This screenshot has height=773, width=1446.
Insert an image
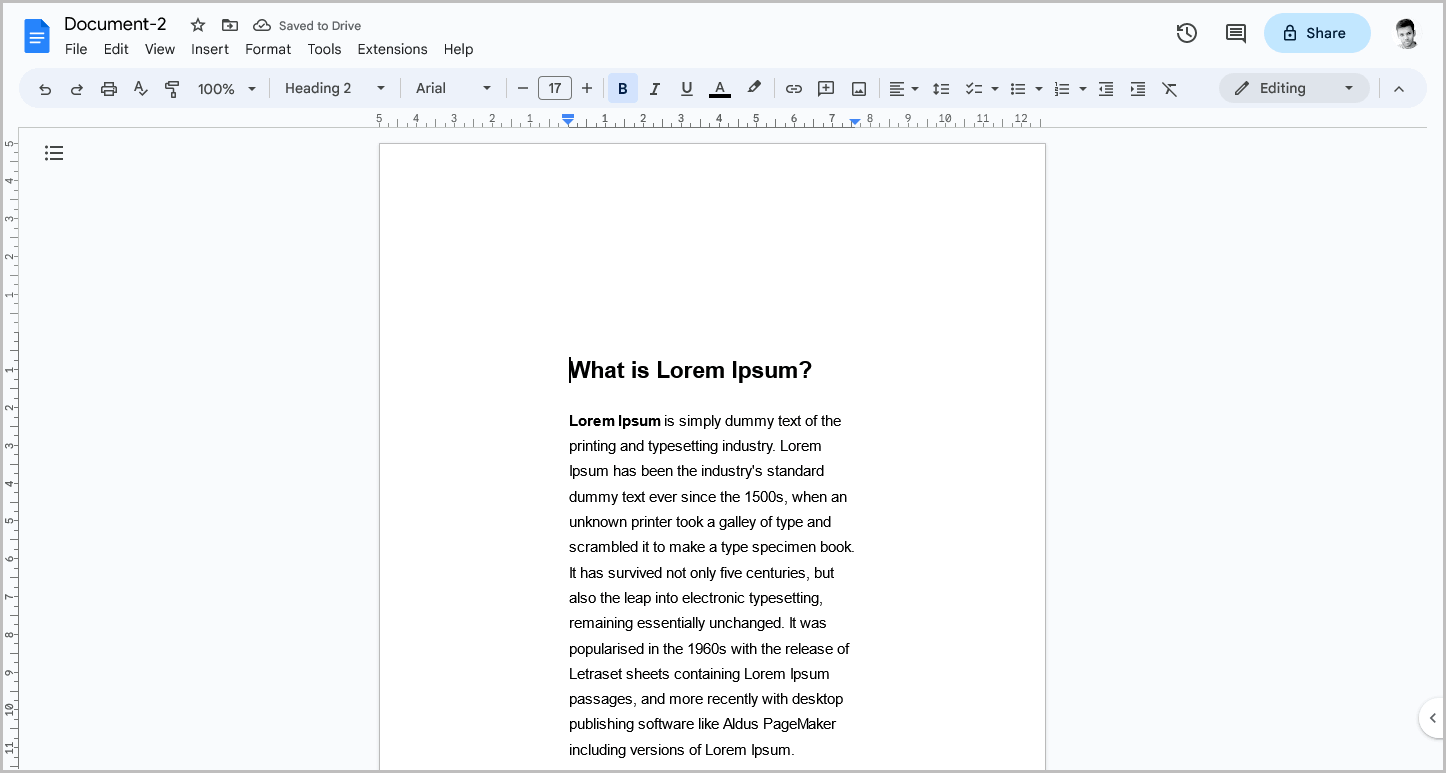(x=858, y=88)
